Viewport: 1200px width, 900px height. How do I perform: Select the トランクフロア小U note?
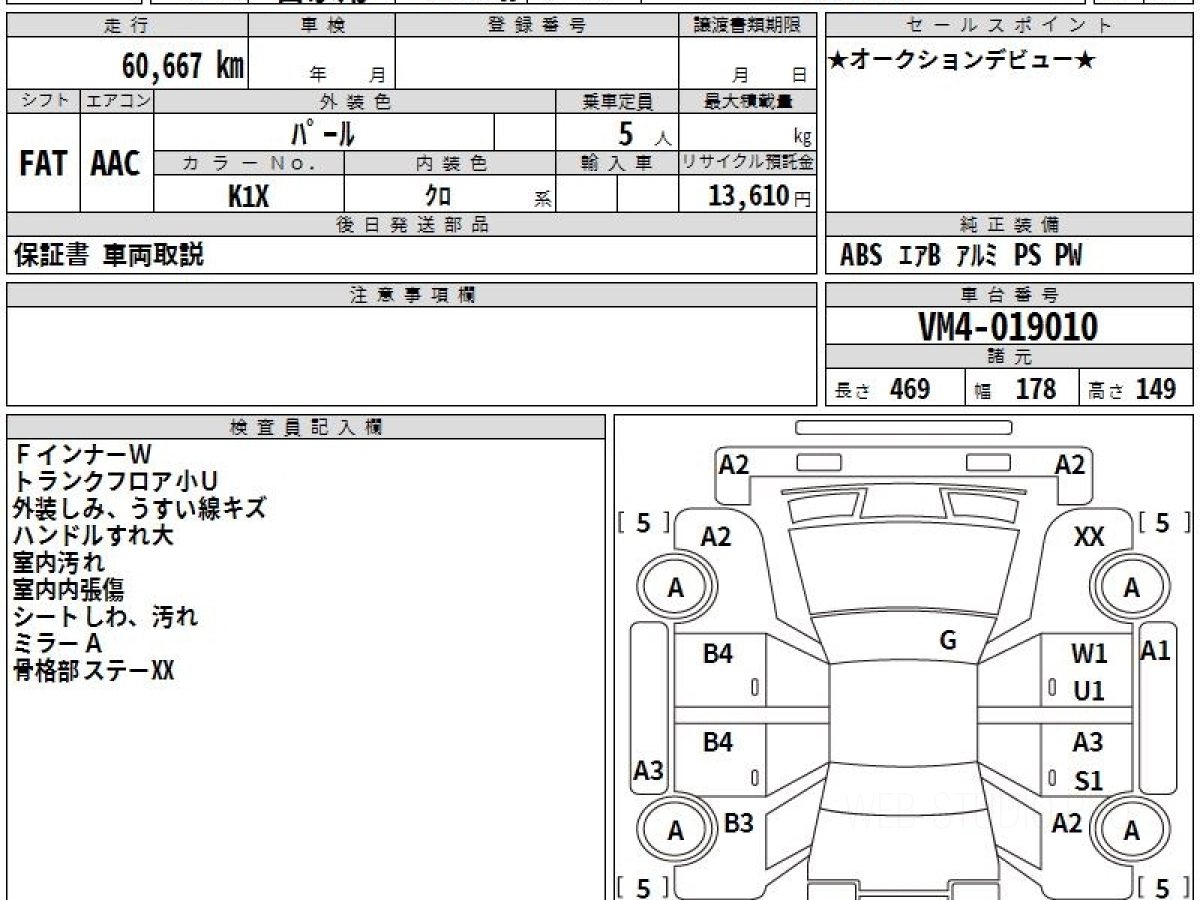[116, 482]
